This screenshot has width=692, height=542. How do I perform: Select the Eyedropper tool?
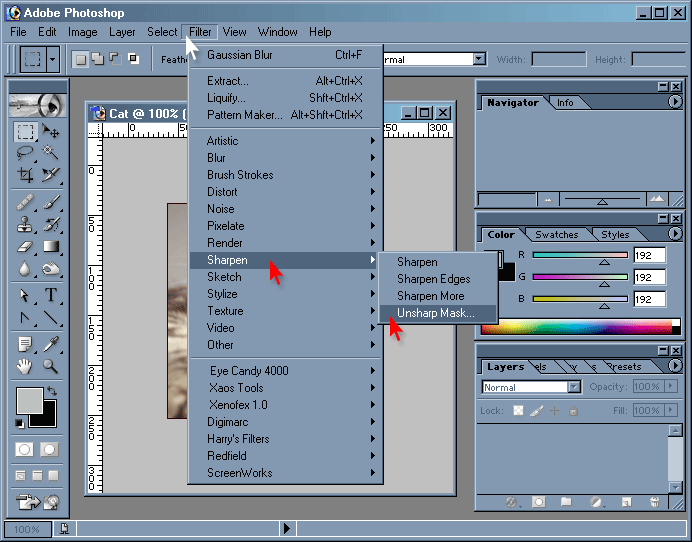point(50,344)
